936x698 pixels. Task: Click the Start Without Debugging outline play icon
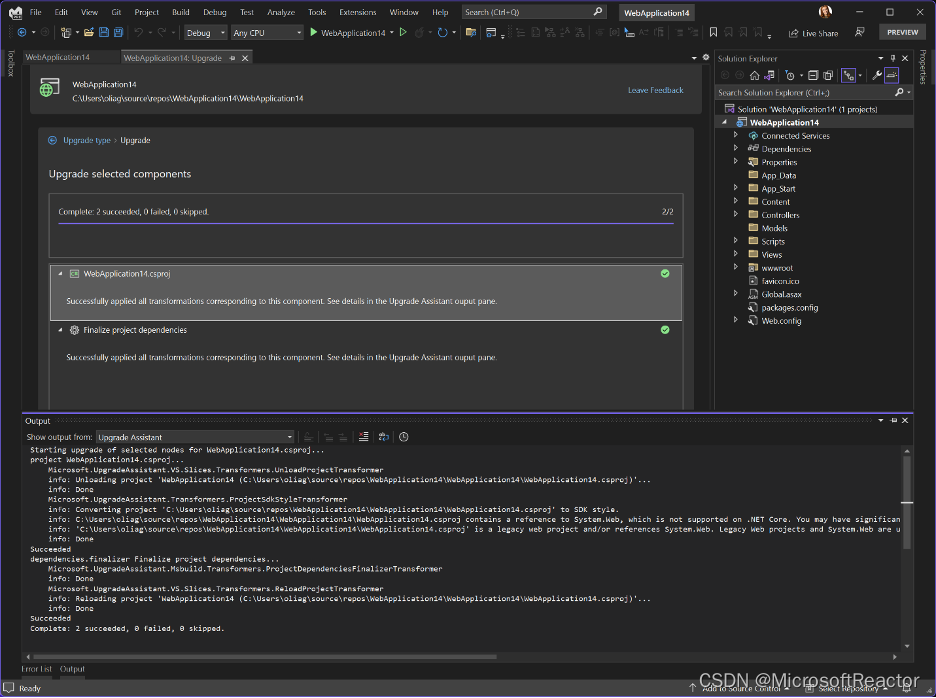(403, 33)
